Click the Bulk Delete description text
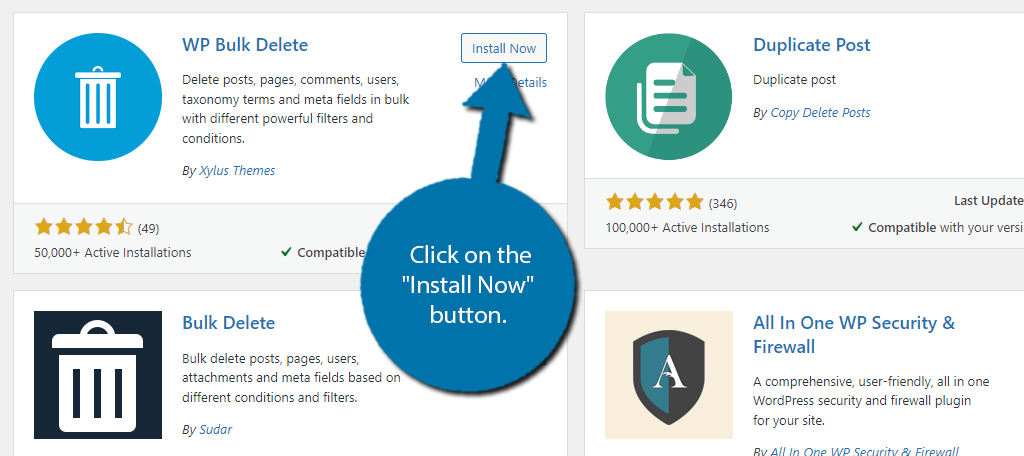Viewport: 1024px width, 456px height. click(291, 378)
